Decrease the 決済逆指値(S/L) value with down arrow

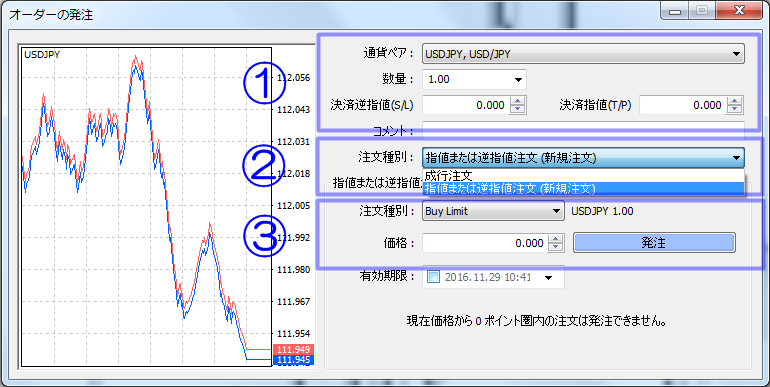(x=518, y=109)
